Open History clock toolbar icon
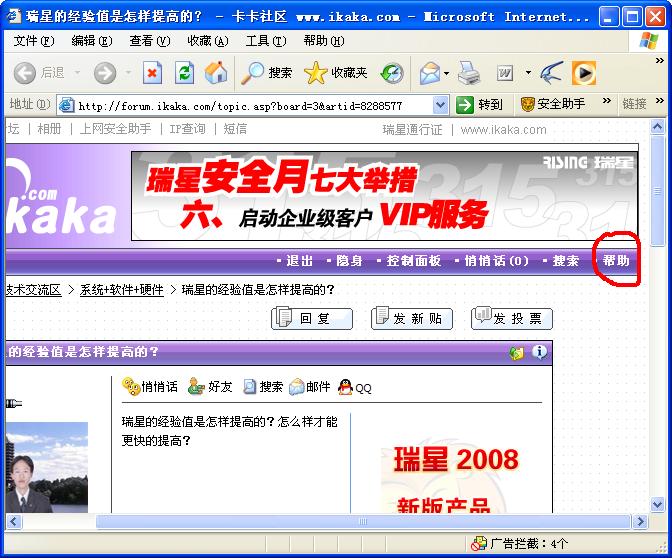672x558 pixels. 392,73
